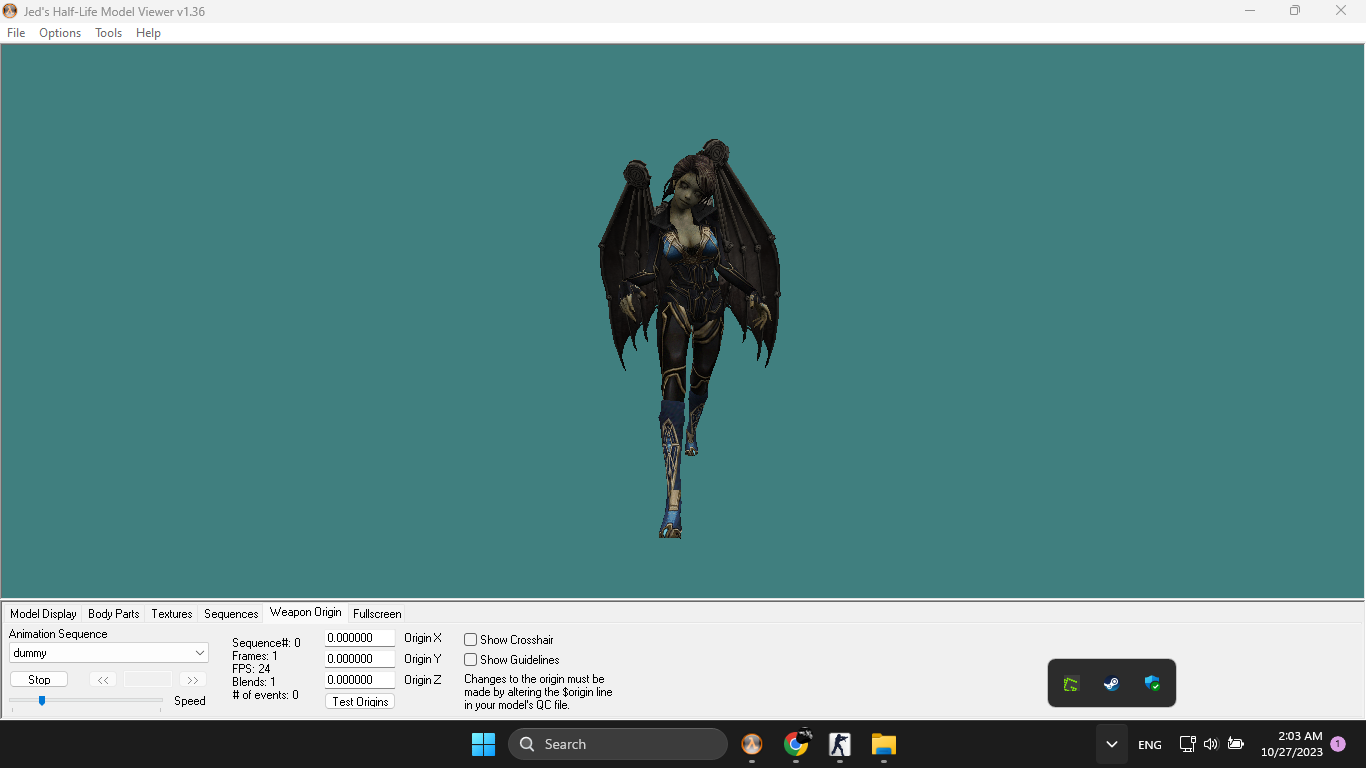Switch to the Textures tab
The width and height of the screenshot is (1366, 768).
click(x=172, y=614)
